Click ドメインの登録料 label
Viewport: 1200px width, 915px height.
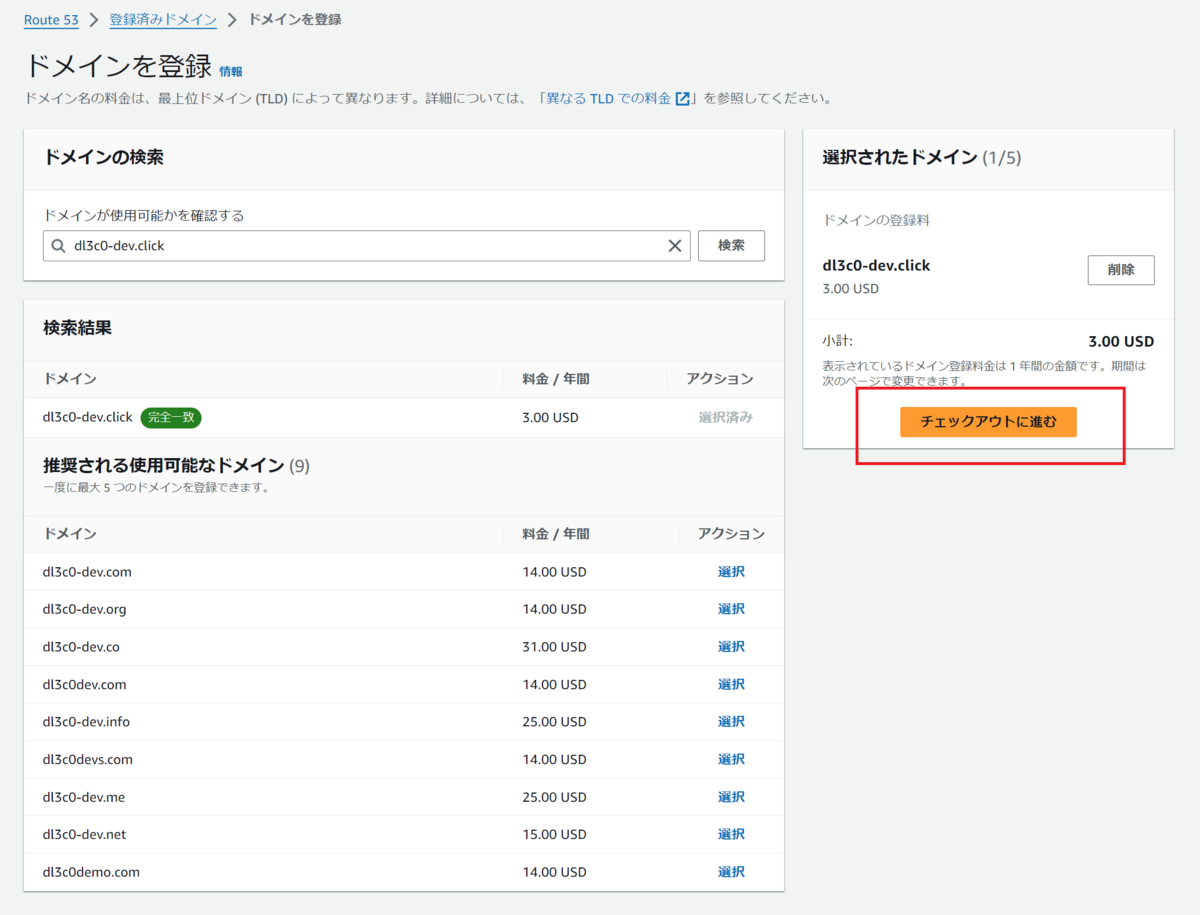[x=876, y=220]
